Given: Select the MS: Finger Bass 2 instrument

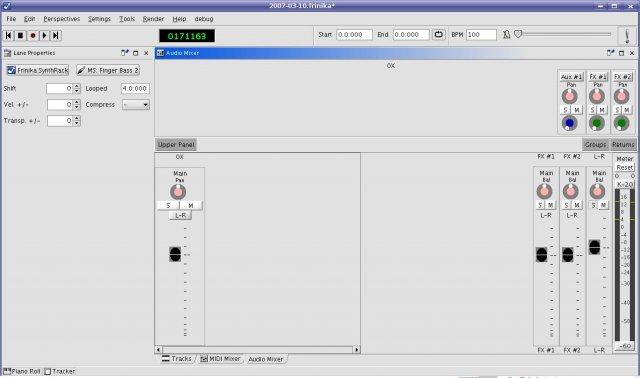Looking at the screenshot, I should click(108, 70).
